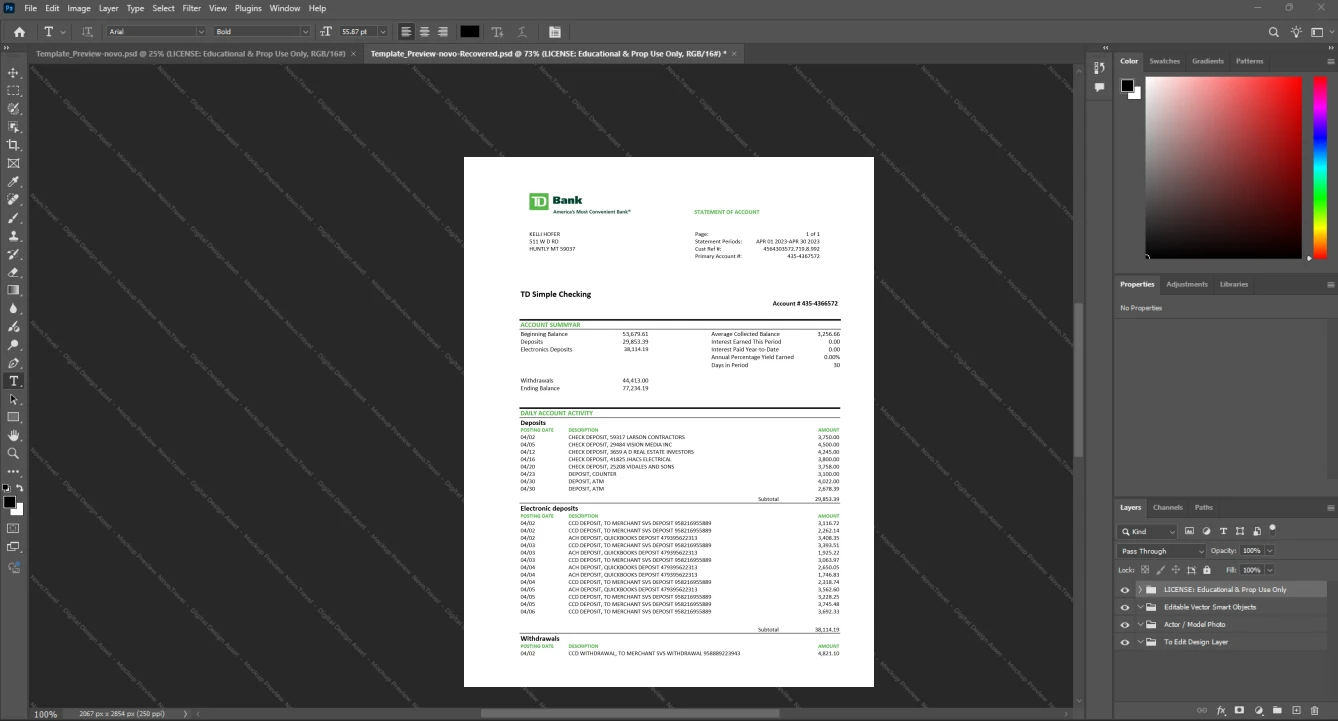
Task: Open Character and Paragraph panels icon
Action: pos(555,32)
